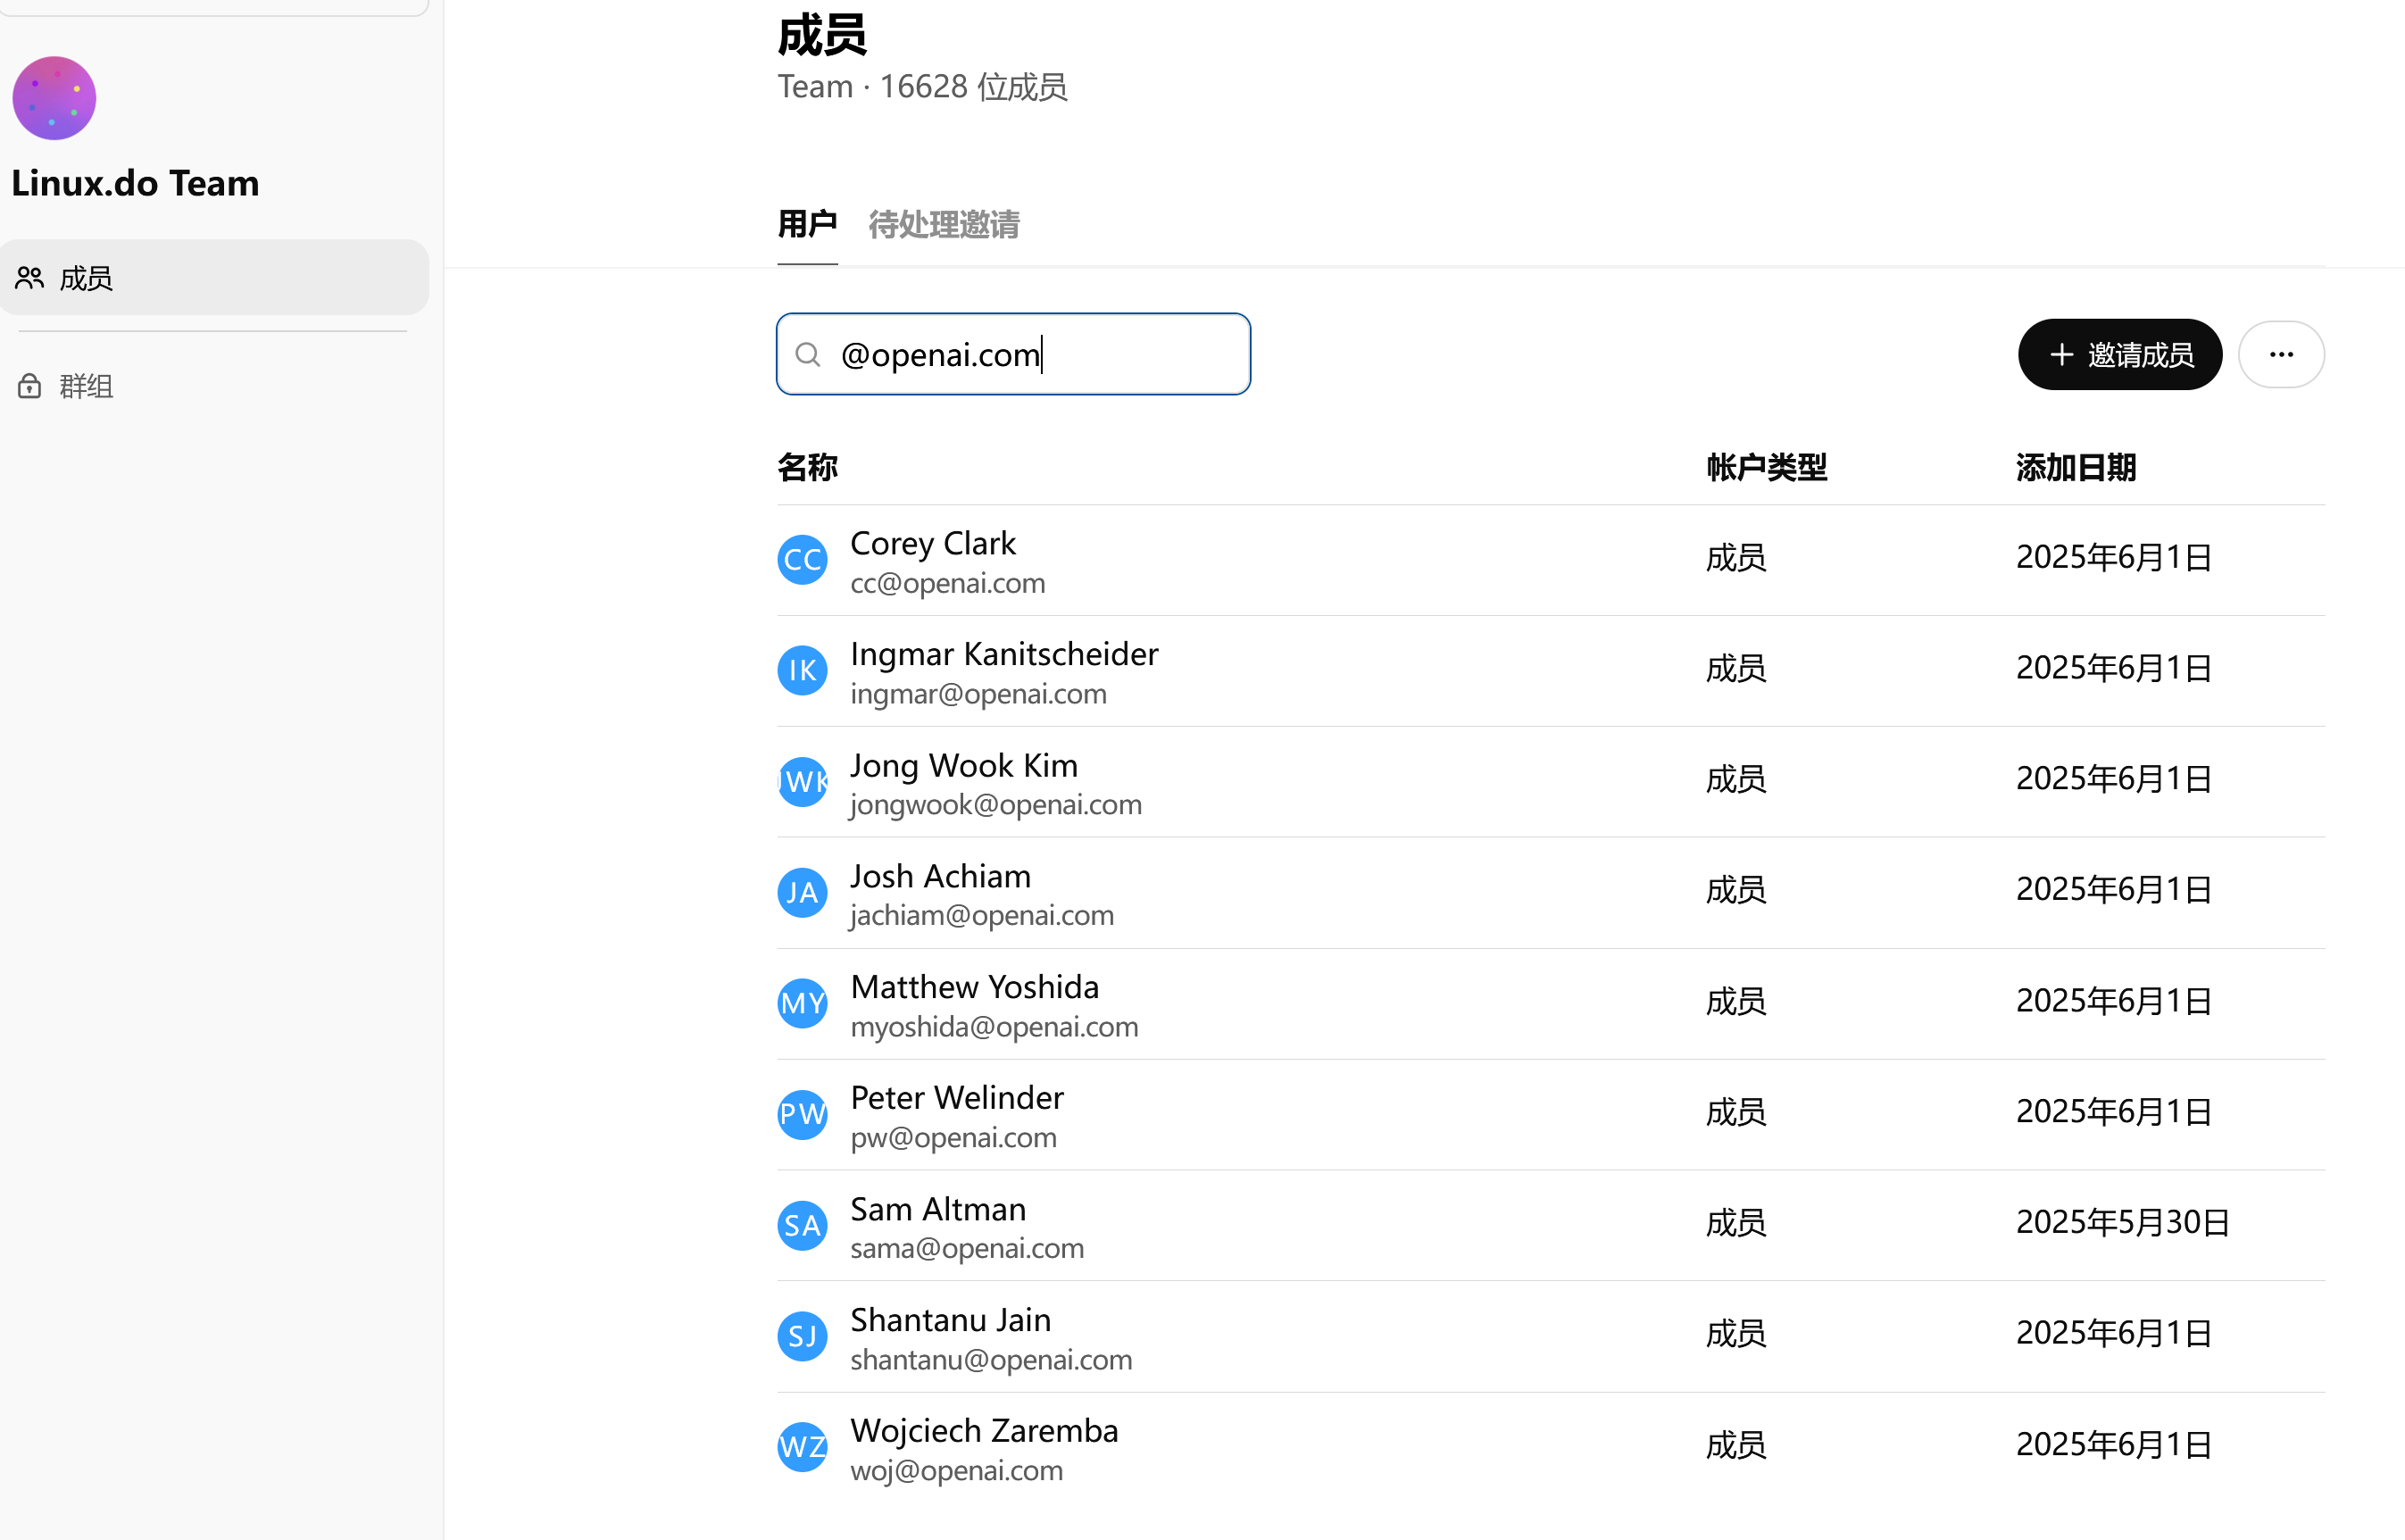Click the Linux.do Team workspace avatar

pos(54,98)
